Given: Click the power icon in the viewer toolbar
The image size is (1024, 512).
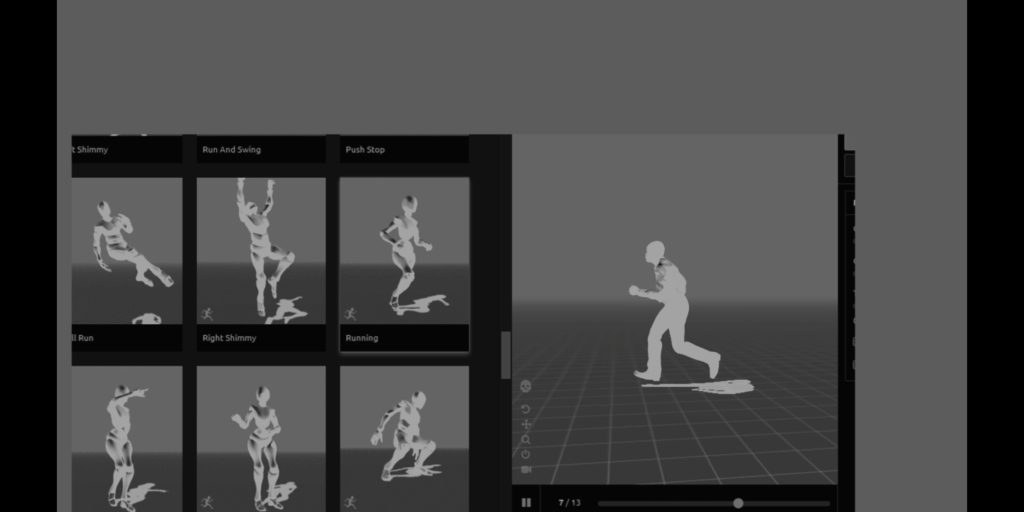Looking at the screenshot, I should pos(526,454).
